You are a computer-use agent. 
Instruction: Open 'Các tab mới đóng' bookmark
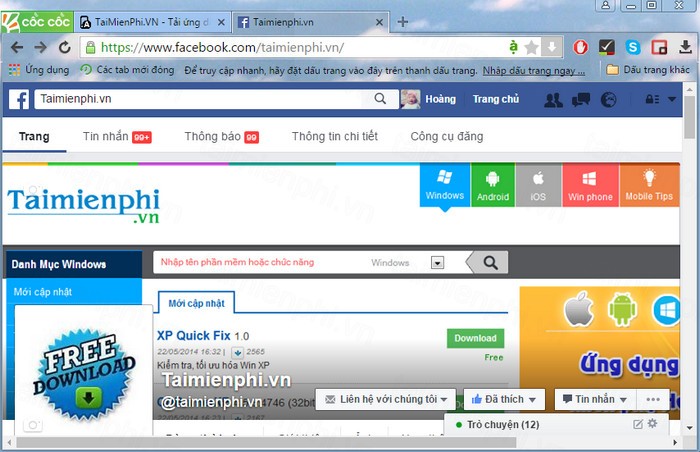(x=127, y=70)
